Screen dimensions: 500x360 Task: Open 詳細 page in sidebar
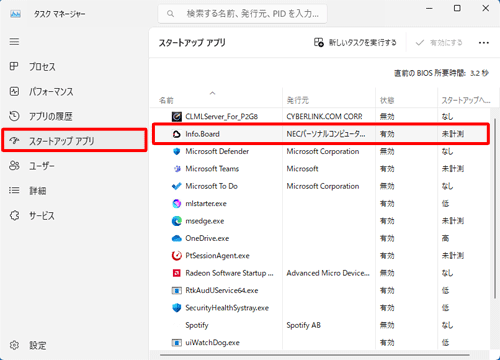[x=74, y=191]
